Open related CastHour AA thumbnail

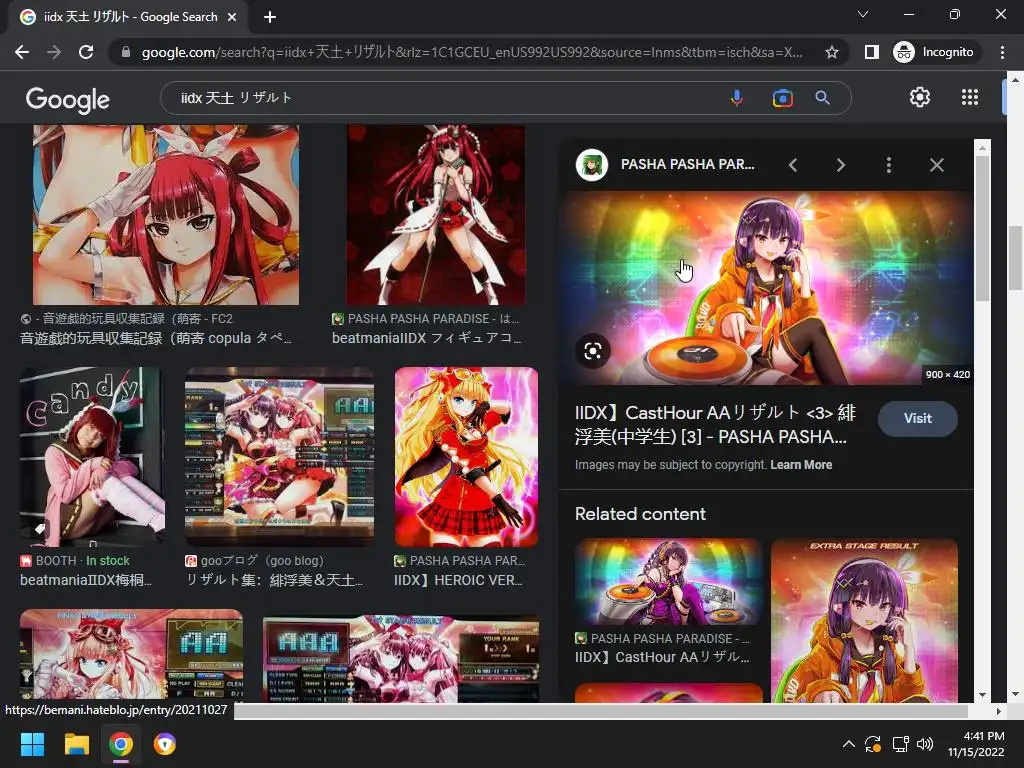[x=668, y=583]
